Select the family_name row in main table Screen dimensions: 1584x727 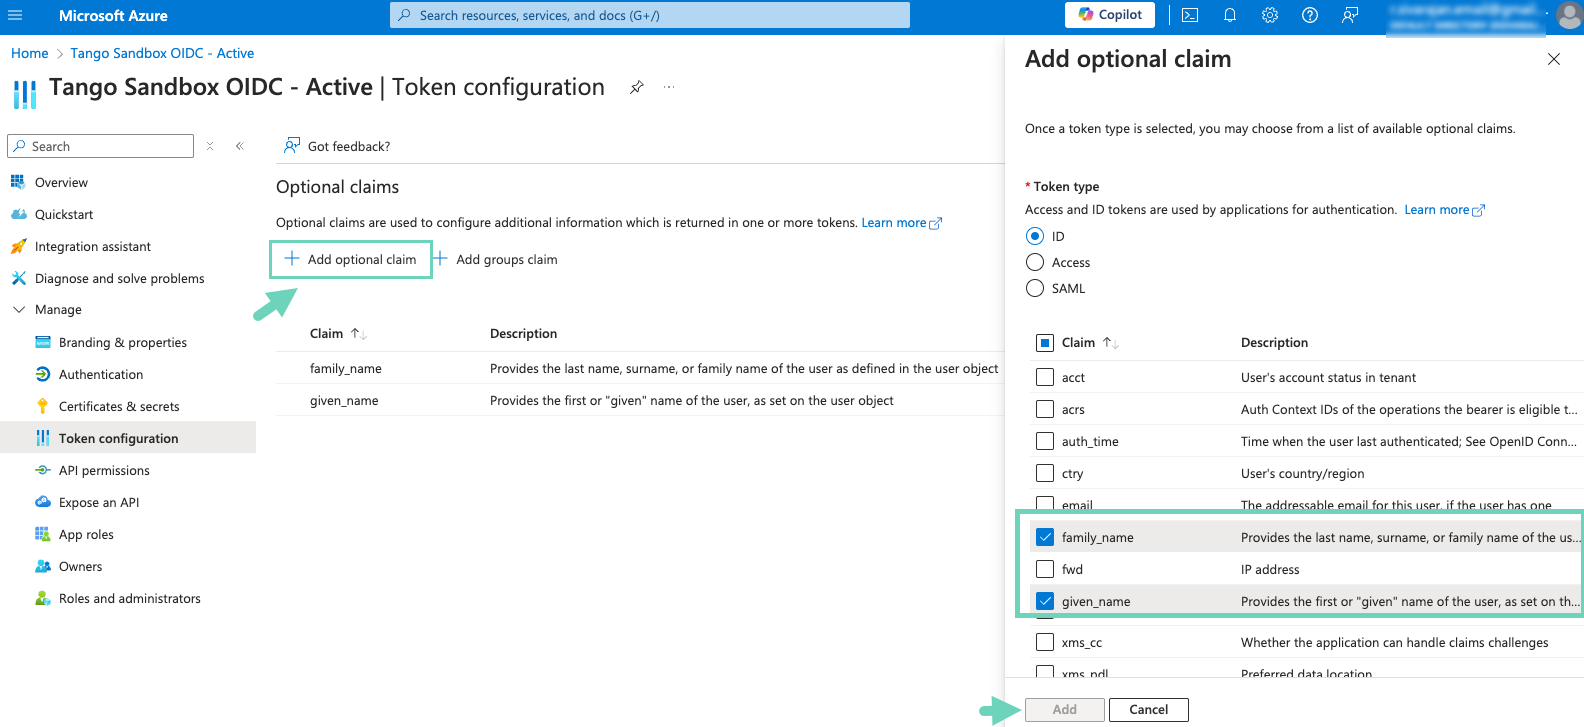pyautogui.click(x=640, y=368)
